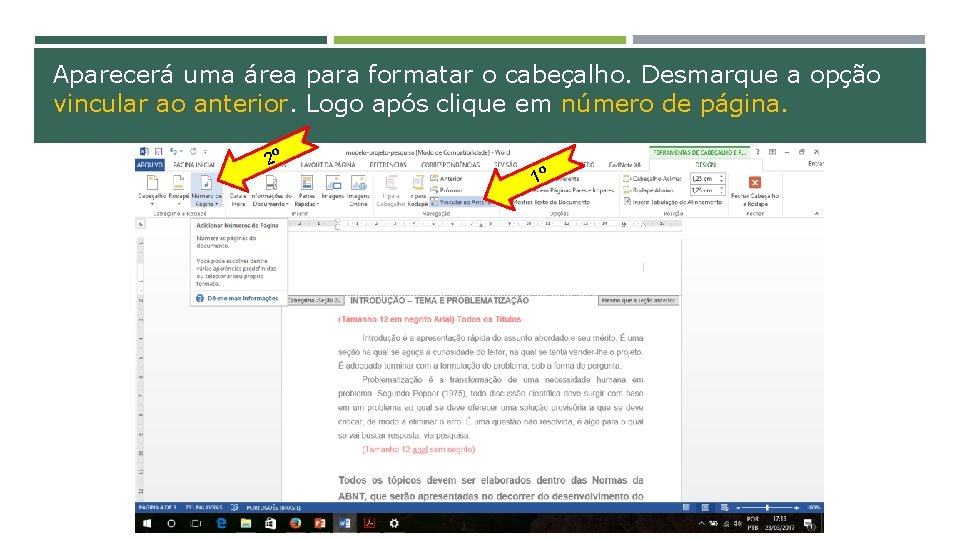Click the Cabeçalho Acima value field
The width and height of the screenshot is (960, 540).
[x=703, y=179]
